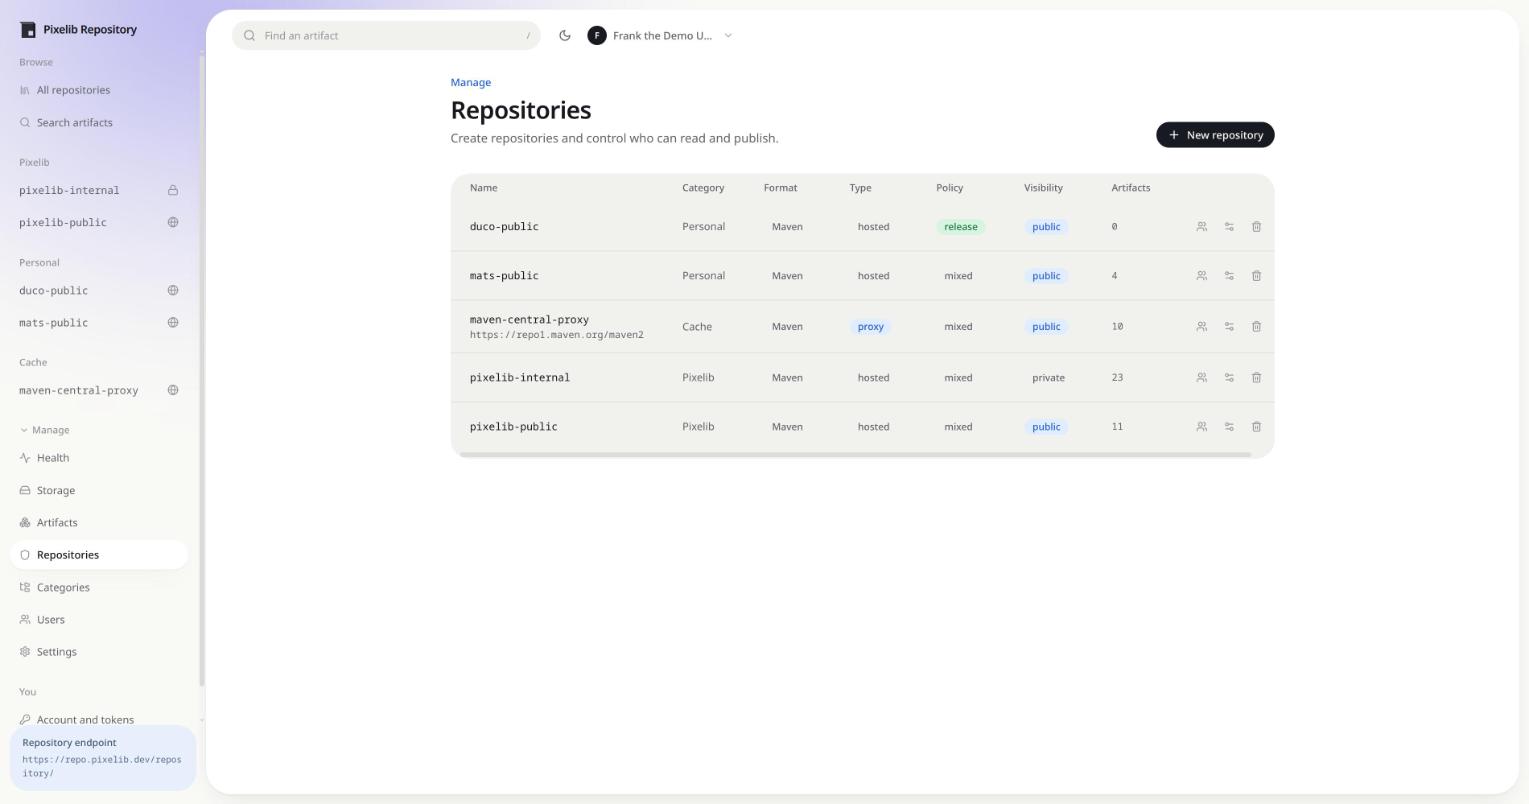This screenshot has width=1529, height=804.
Task: Open mats-public in the sidebar
Action: coord(99,322)
